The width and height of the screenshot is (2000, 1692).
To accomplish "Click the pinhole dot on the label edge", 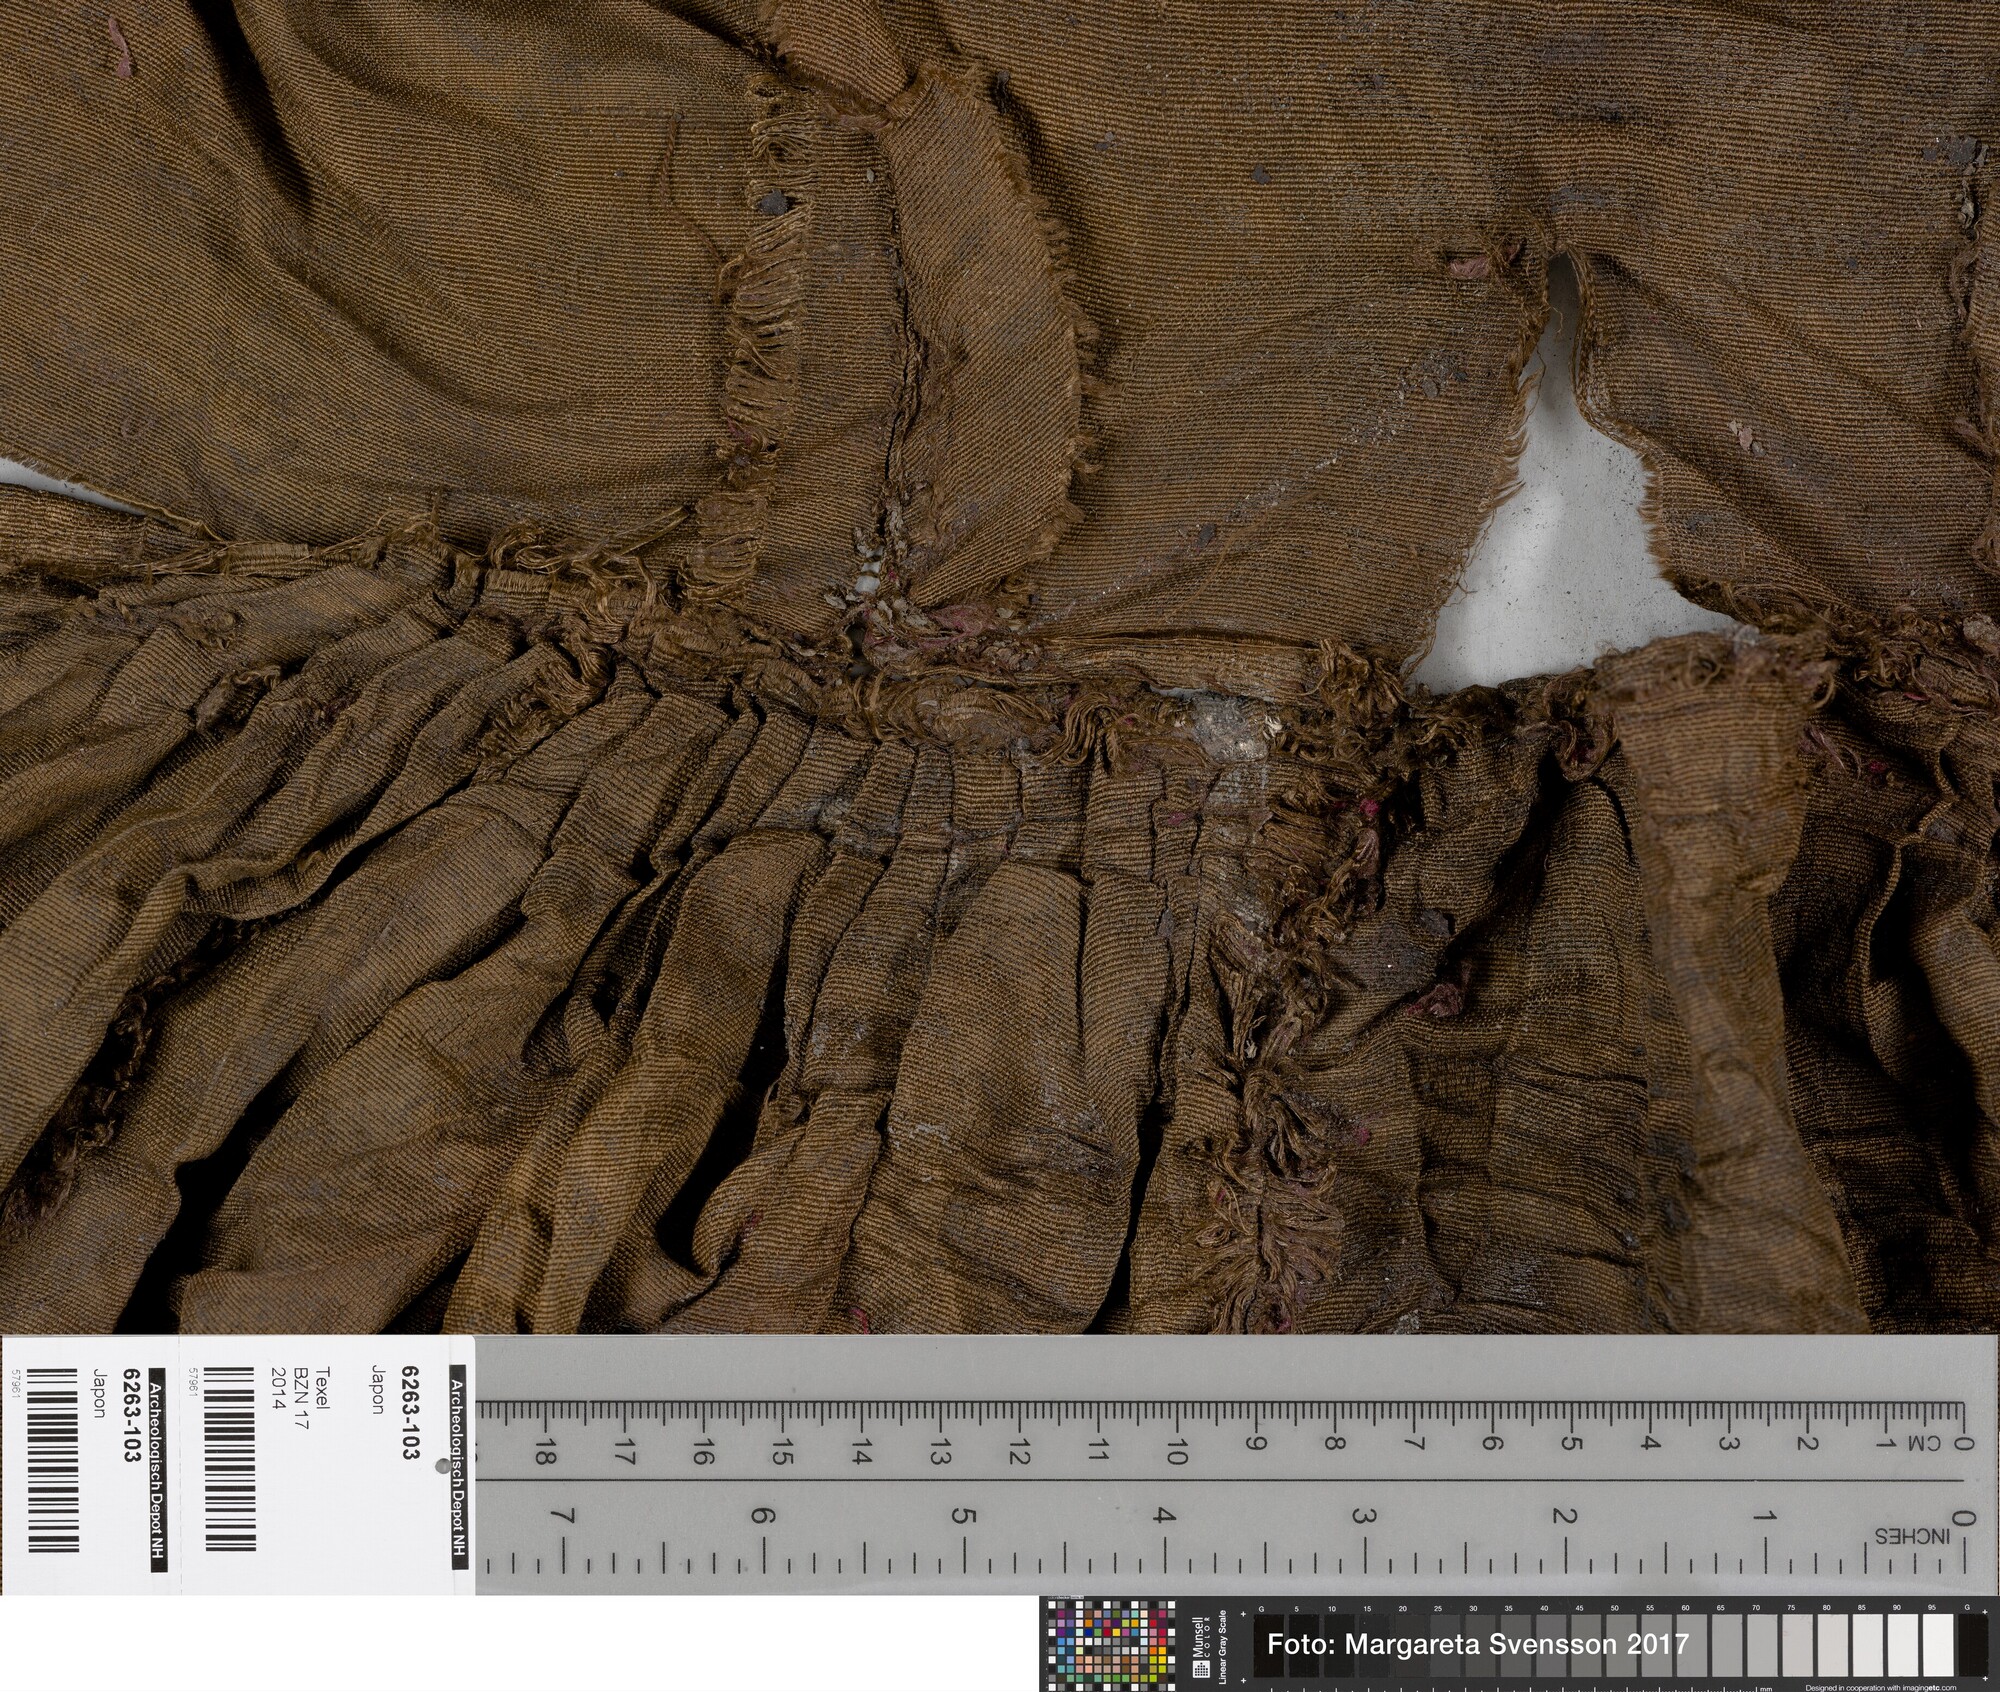I will pos(443,1466).
